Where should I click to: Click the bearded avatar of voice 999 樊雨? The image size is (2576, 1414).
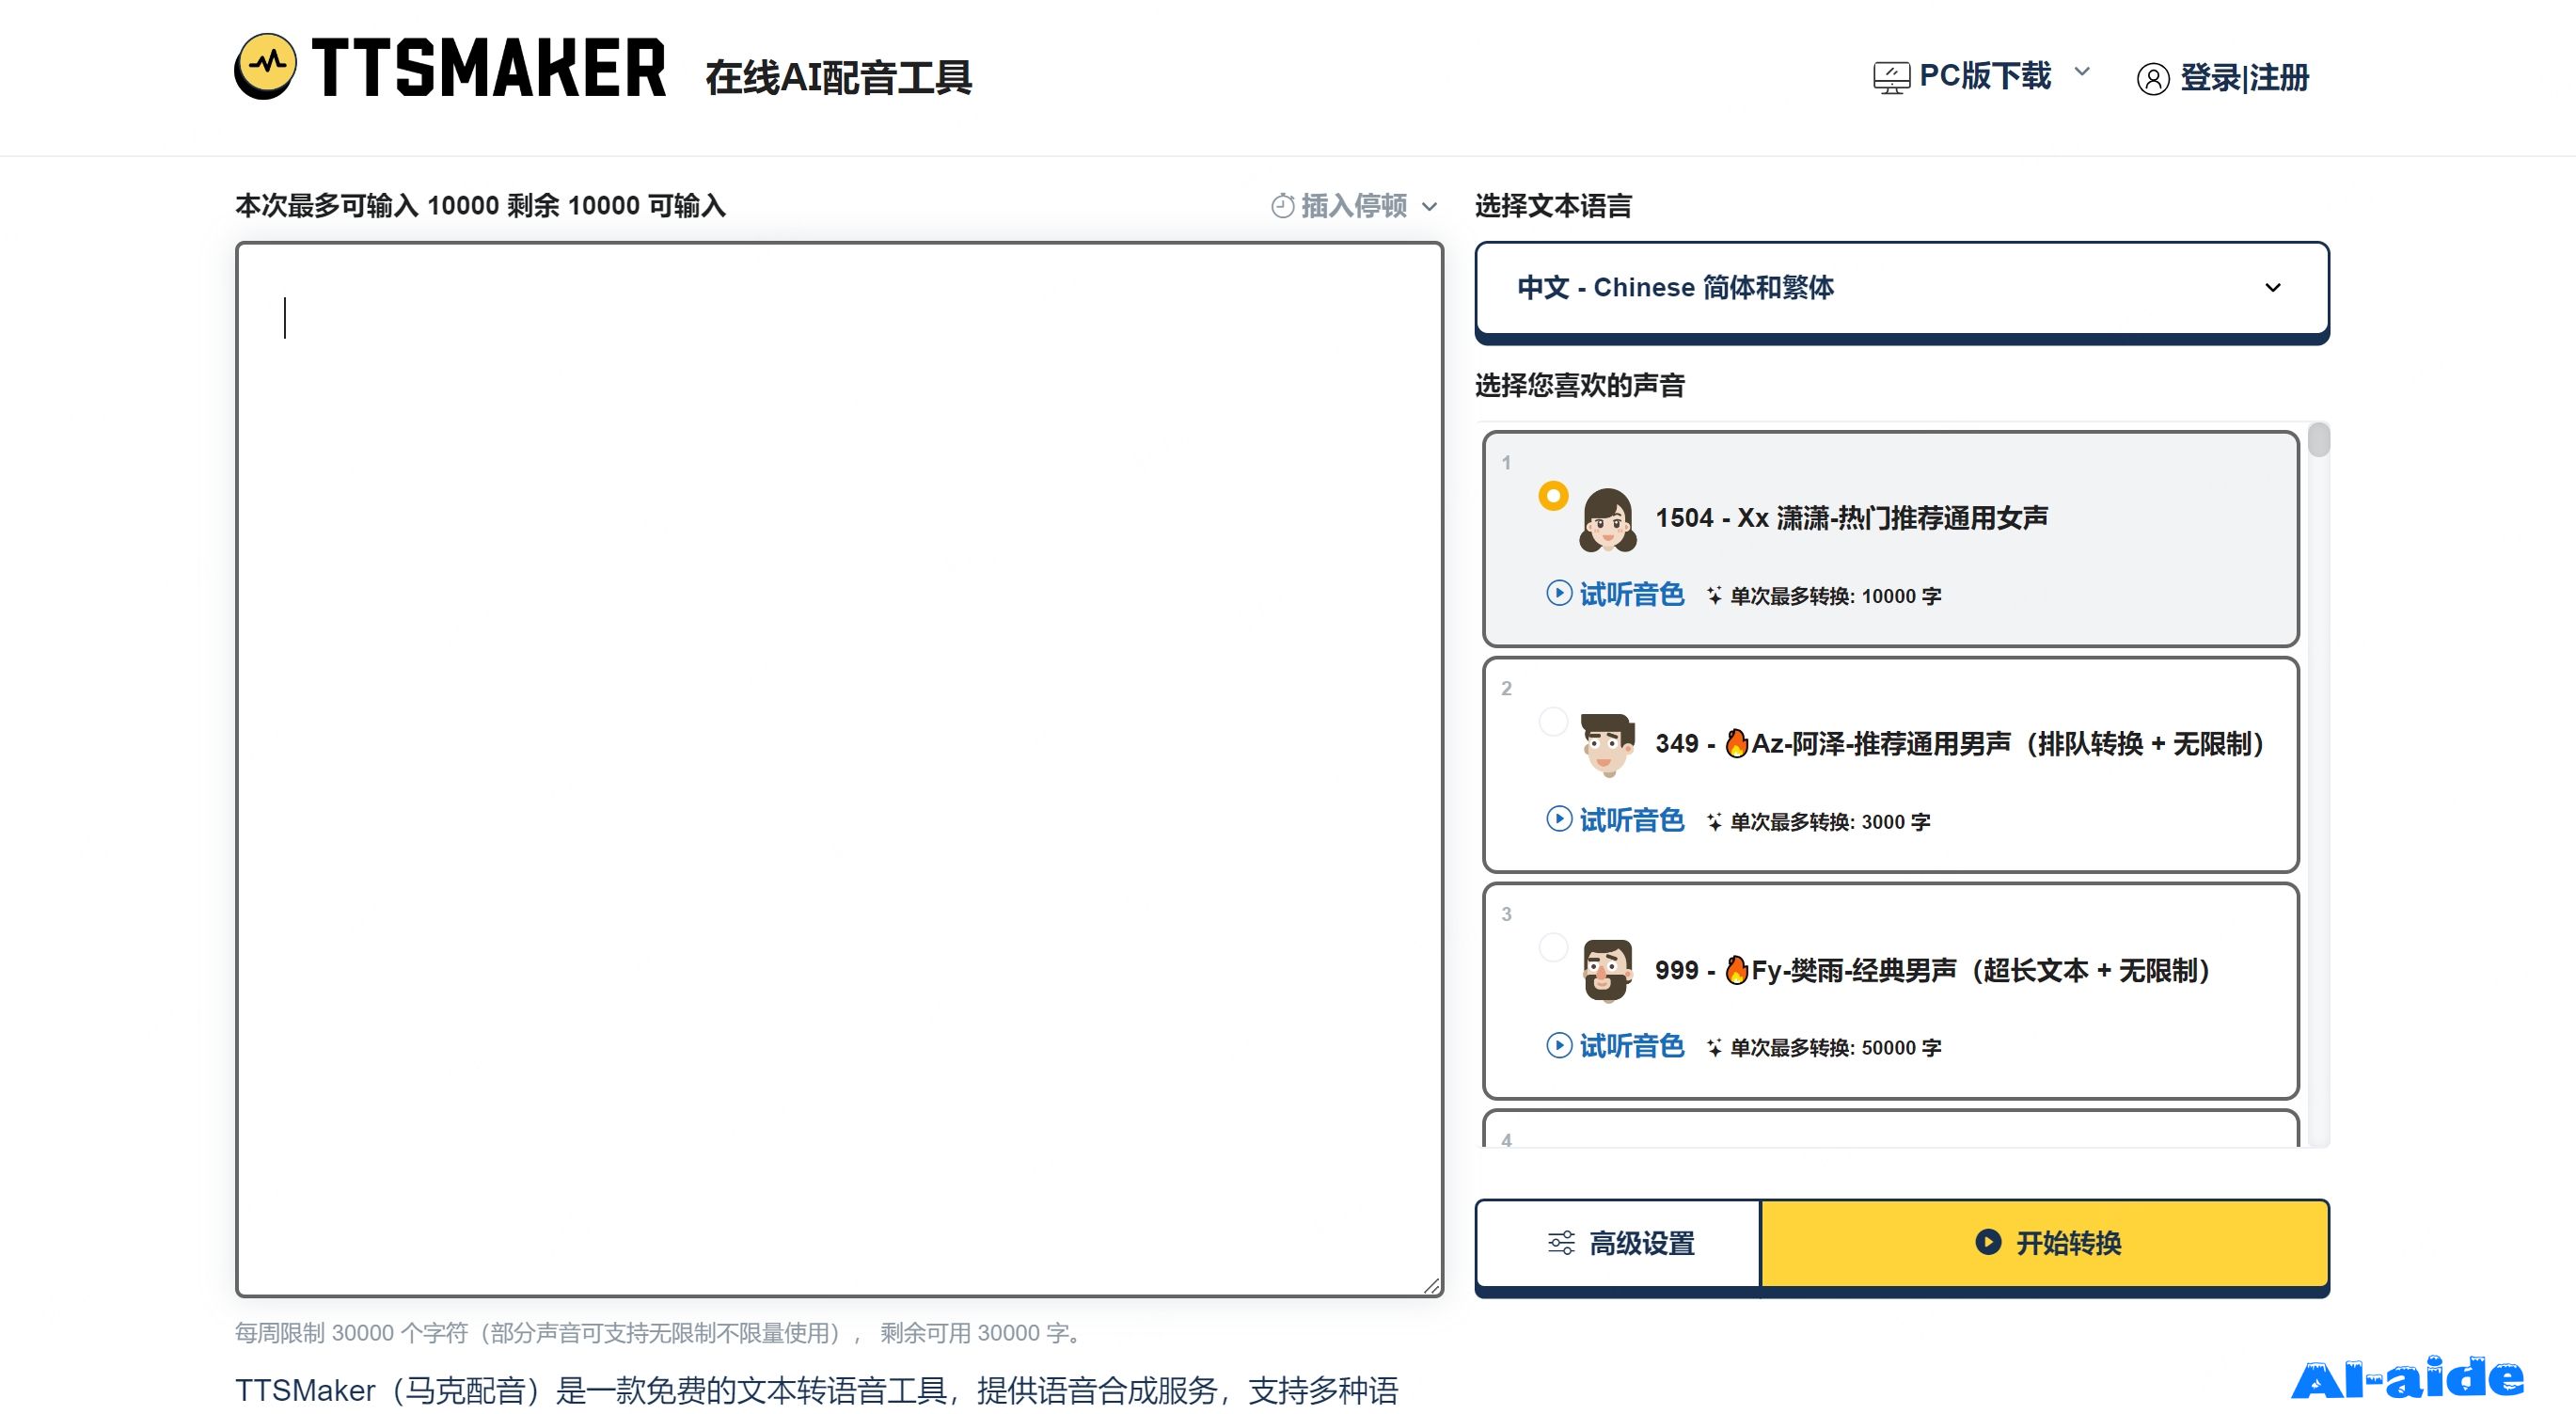click(1608, 970)
